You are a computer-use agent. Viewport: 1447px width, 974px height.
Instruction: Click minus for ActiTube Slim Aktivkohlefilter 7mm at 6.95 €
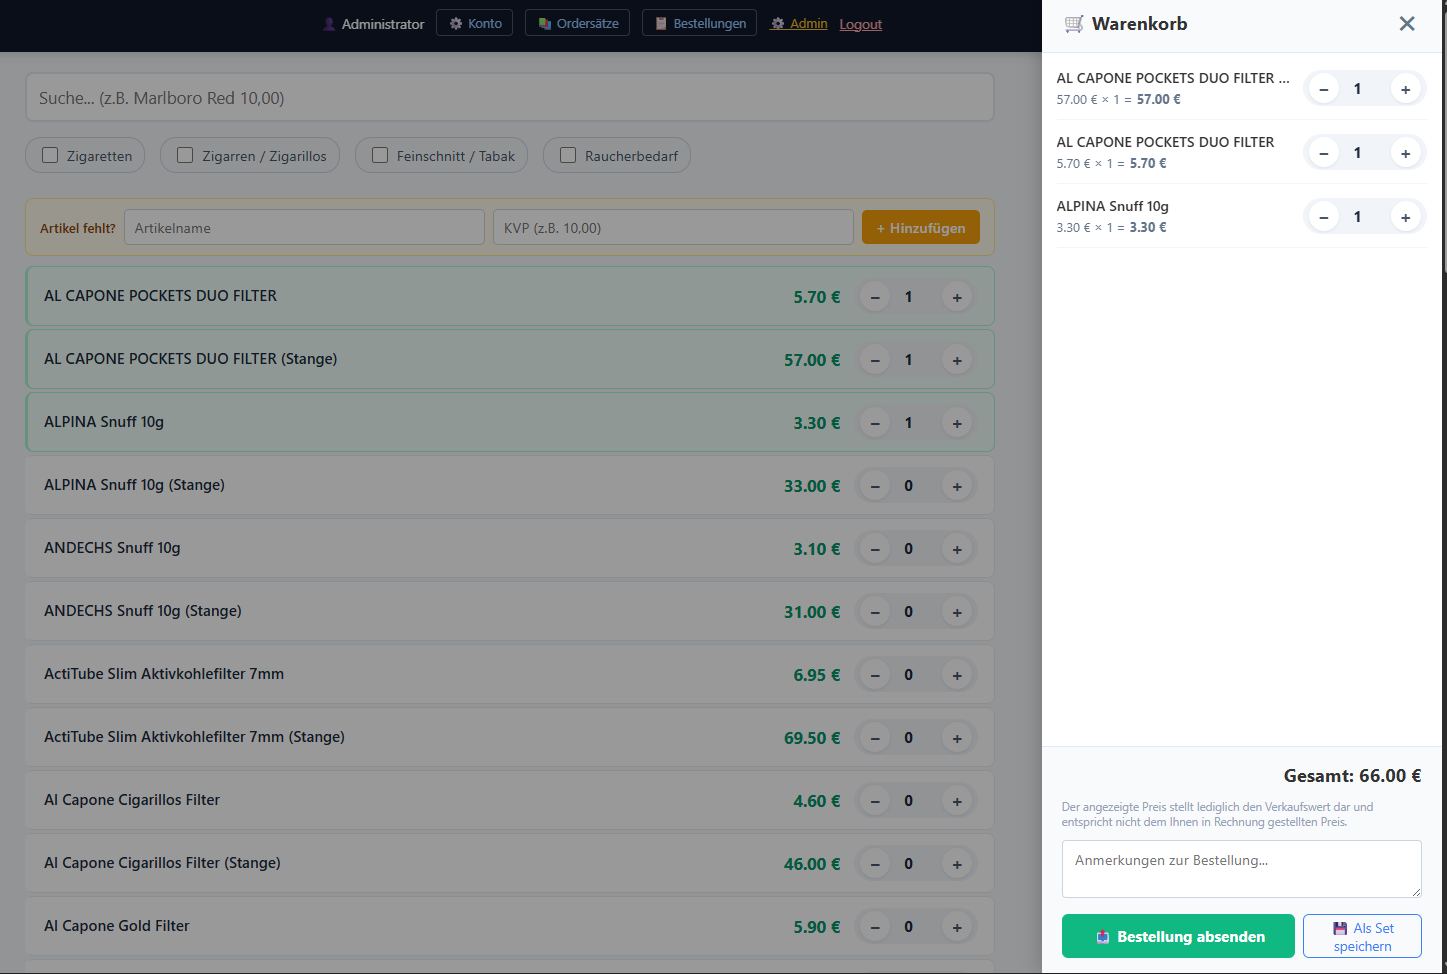pos(875,675)
